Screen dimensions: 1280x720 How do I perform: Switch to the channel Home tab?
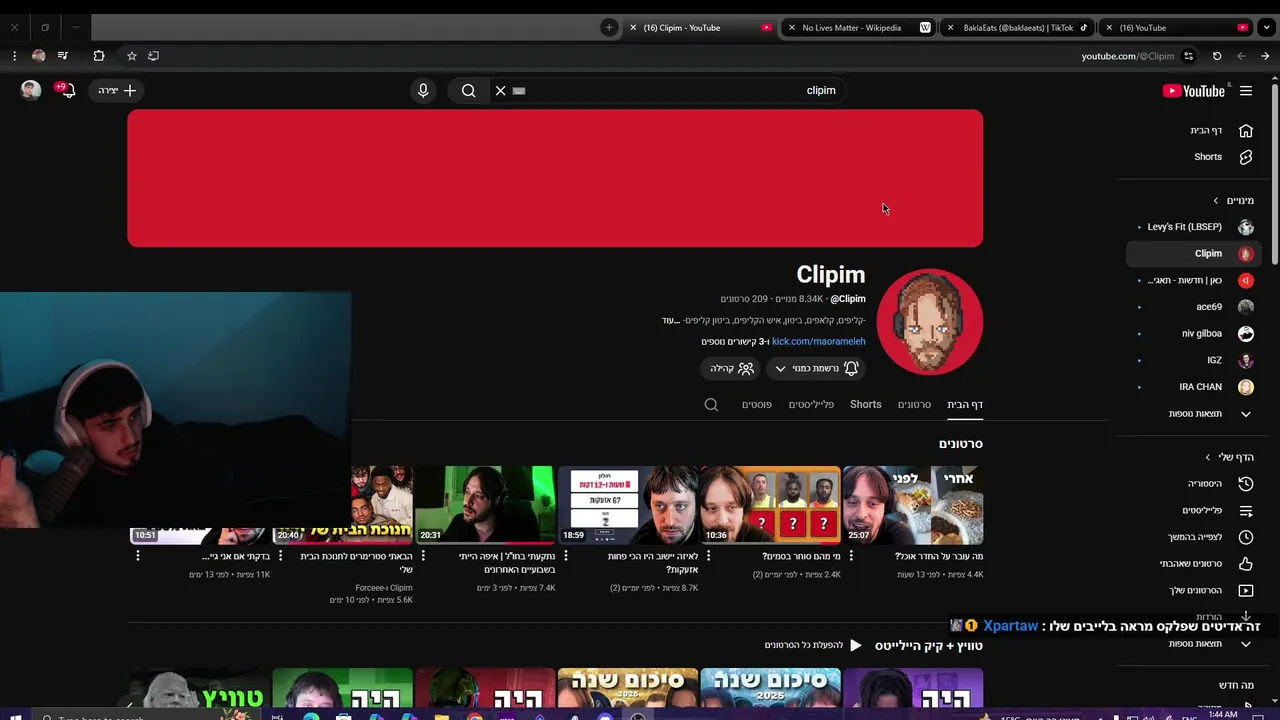(965, 405)
